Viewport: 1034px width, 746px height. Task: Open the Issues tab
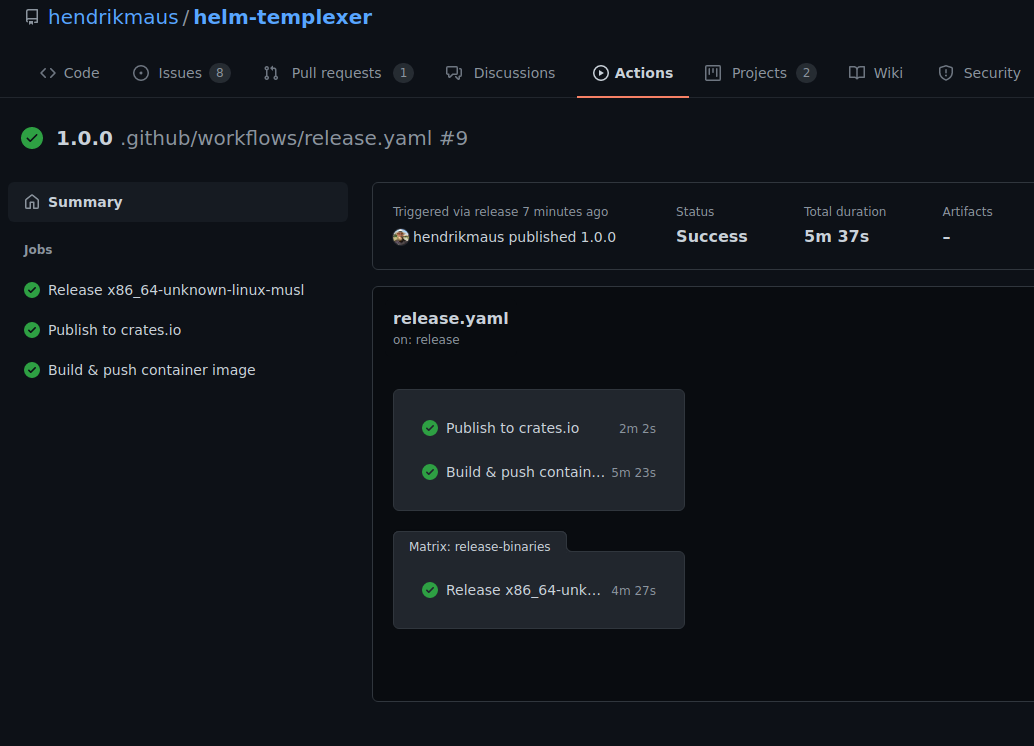click(181, 73)
